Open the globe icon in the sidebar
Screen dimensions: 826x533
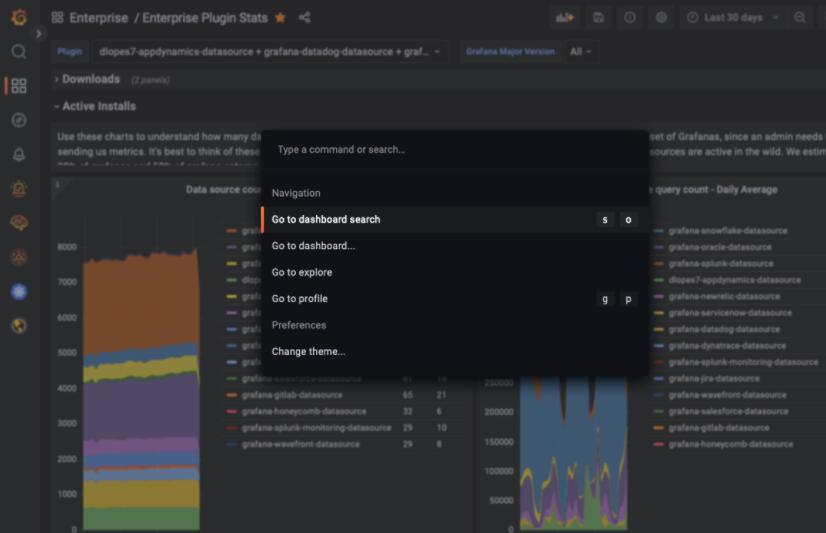[x=19, y=326]
